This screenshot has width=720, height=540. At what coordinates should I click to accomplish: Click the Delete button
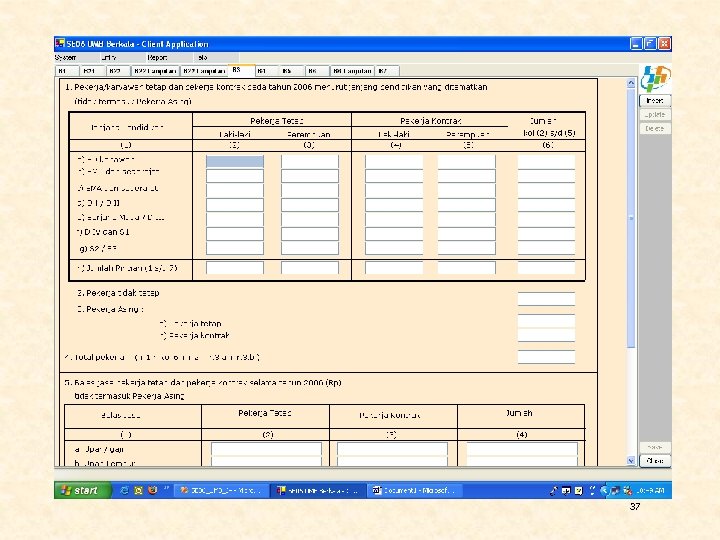pyautogui.click(x=655, y=129)
